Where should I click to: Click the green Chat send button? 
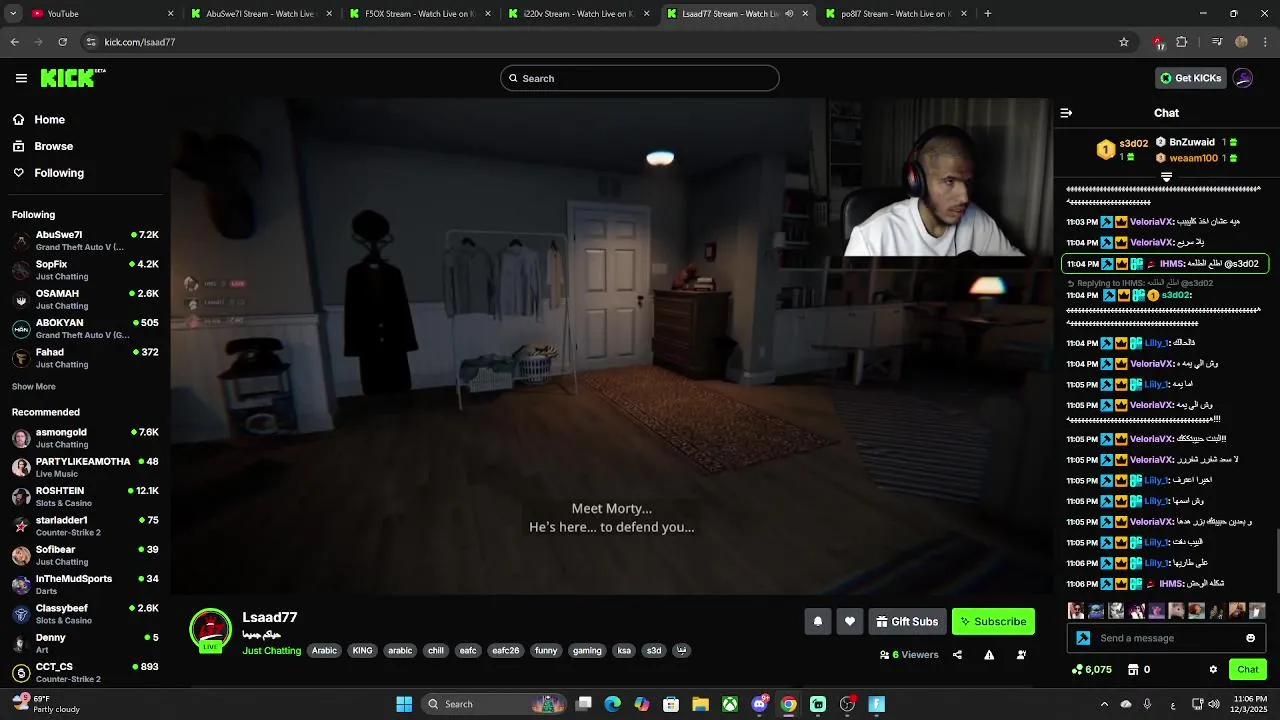(x=1248, y=669)
